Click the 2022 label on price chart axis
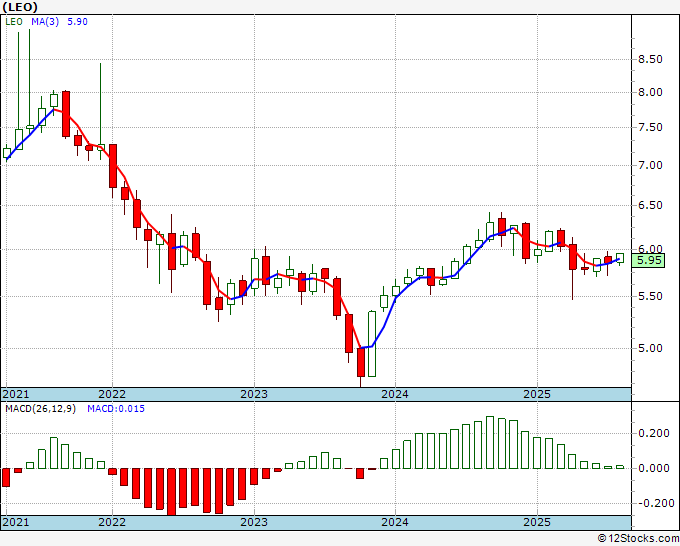 pos(112,394)
